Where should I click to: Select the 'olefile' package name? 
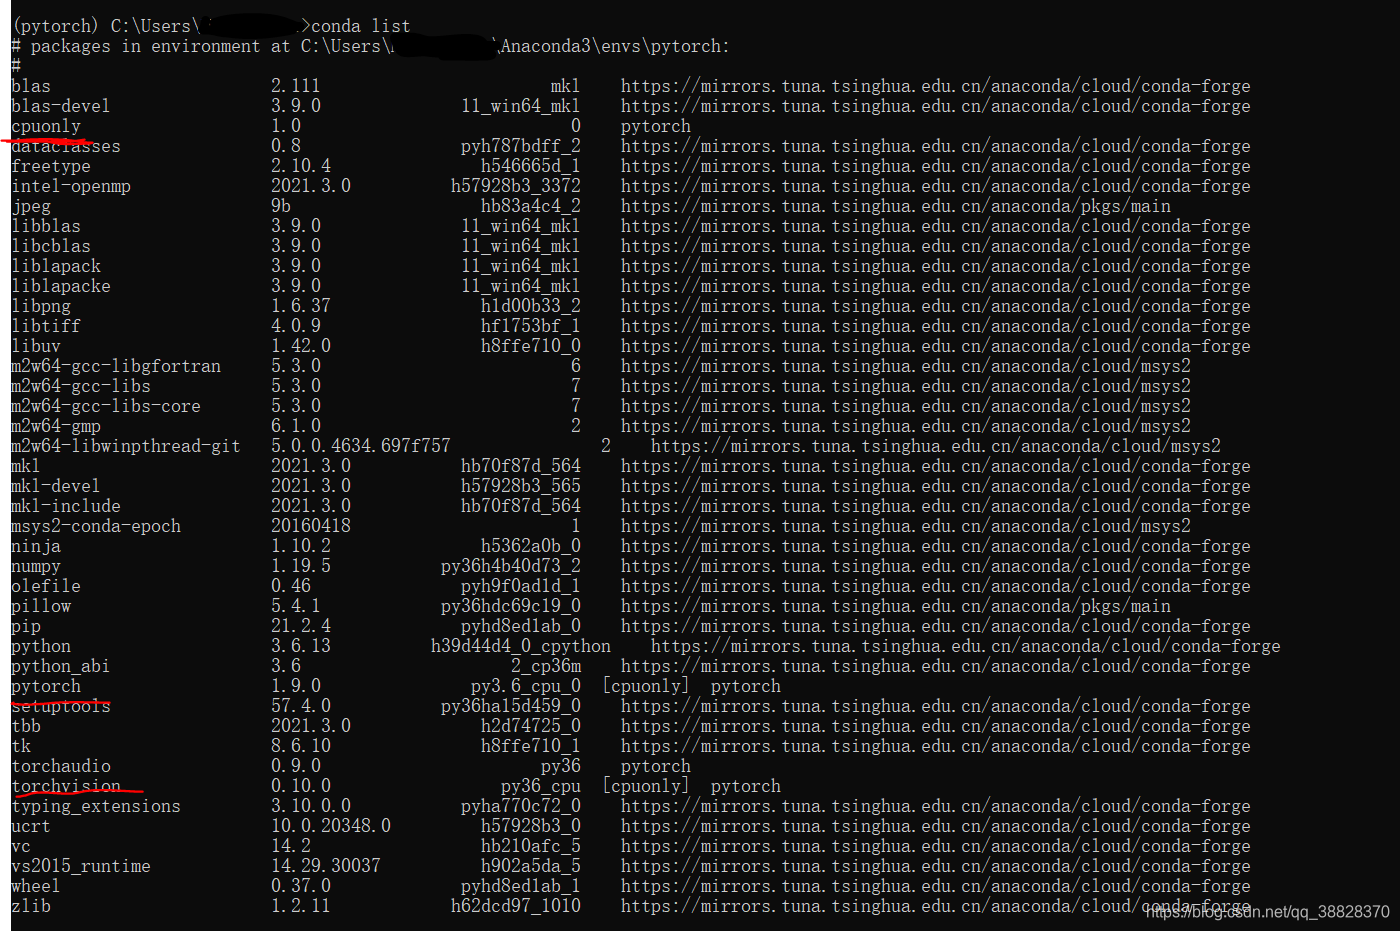coord(46,586)
